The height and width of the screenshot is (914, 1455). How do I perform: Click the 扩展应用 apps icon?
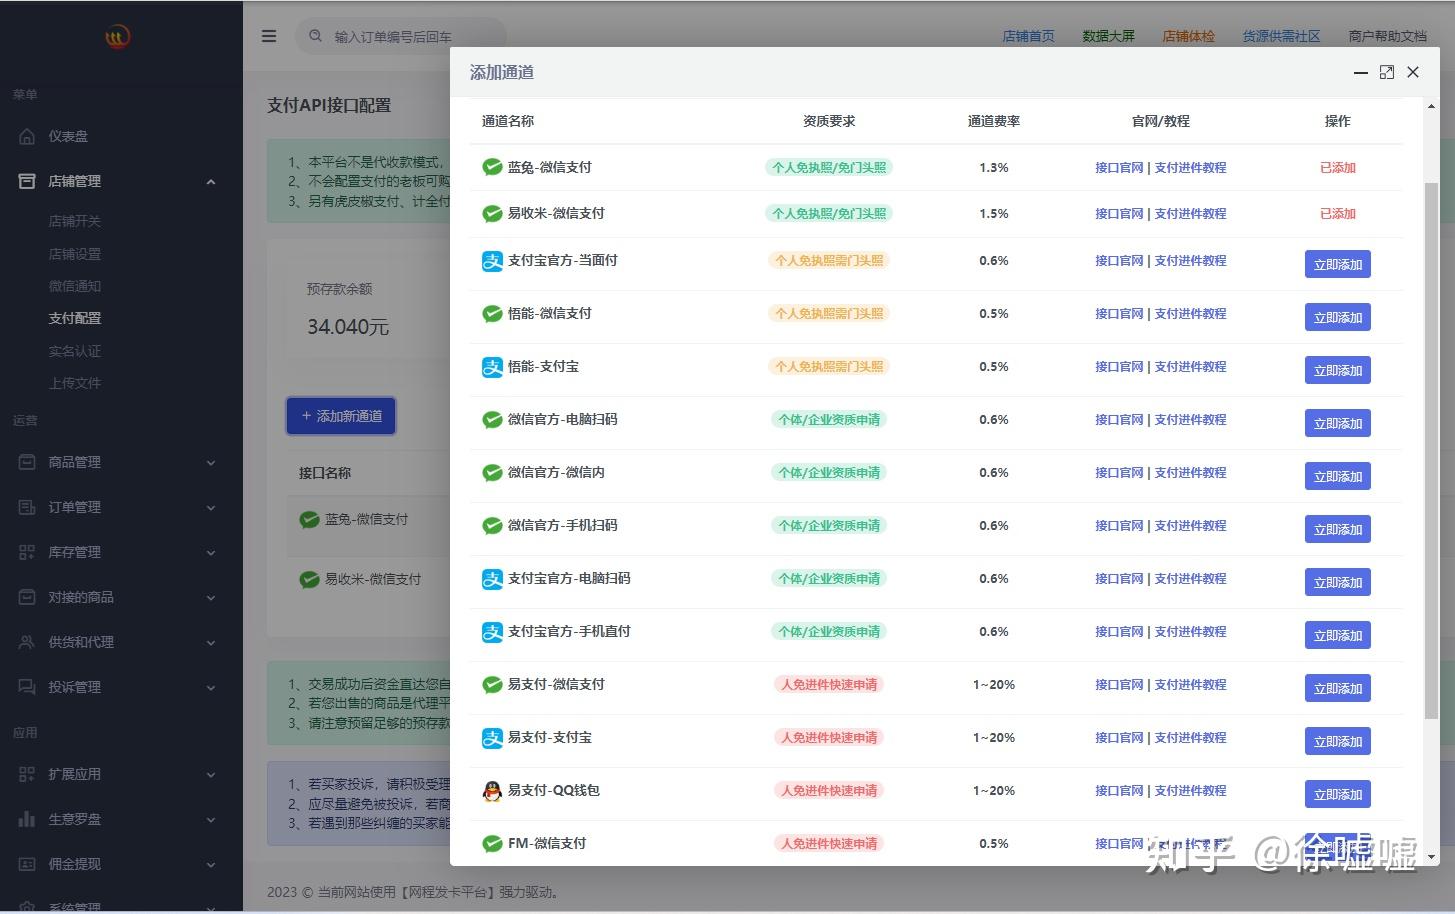[x=27, y=774]
